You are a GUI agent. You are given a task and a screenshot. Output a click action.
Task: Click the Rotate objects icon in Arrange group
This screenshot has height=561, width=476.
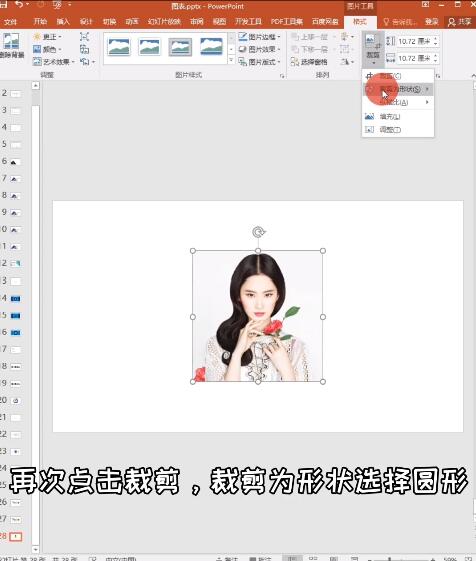[346, 62]
